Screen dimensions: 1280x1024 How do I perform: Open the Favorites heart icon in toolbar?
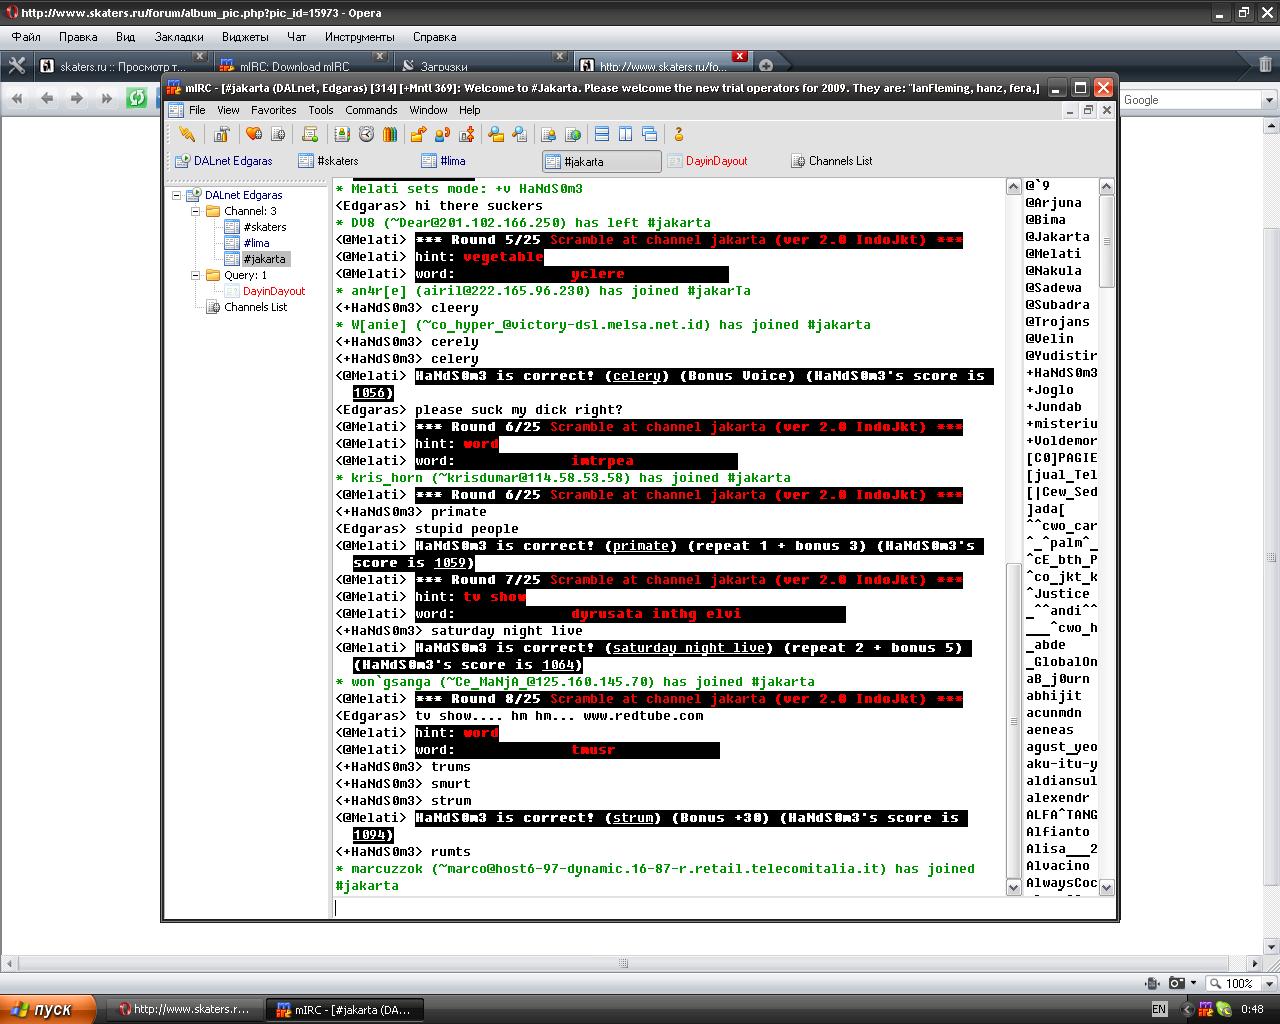pyautogui.click(x=253, y=134)
